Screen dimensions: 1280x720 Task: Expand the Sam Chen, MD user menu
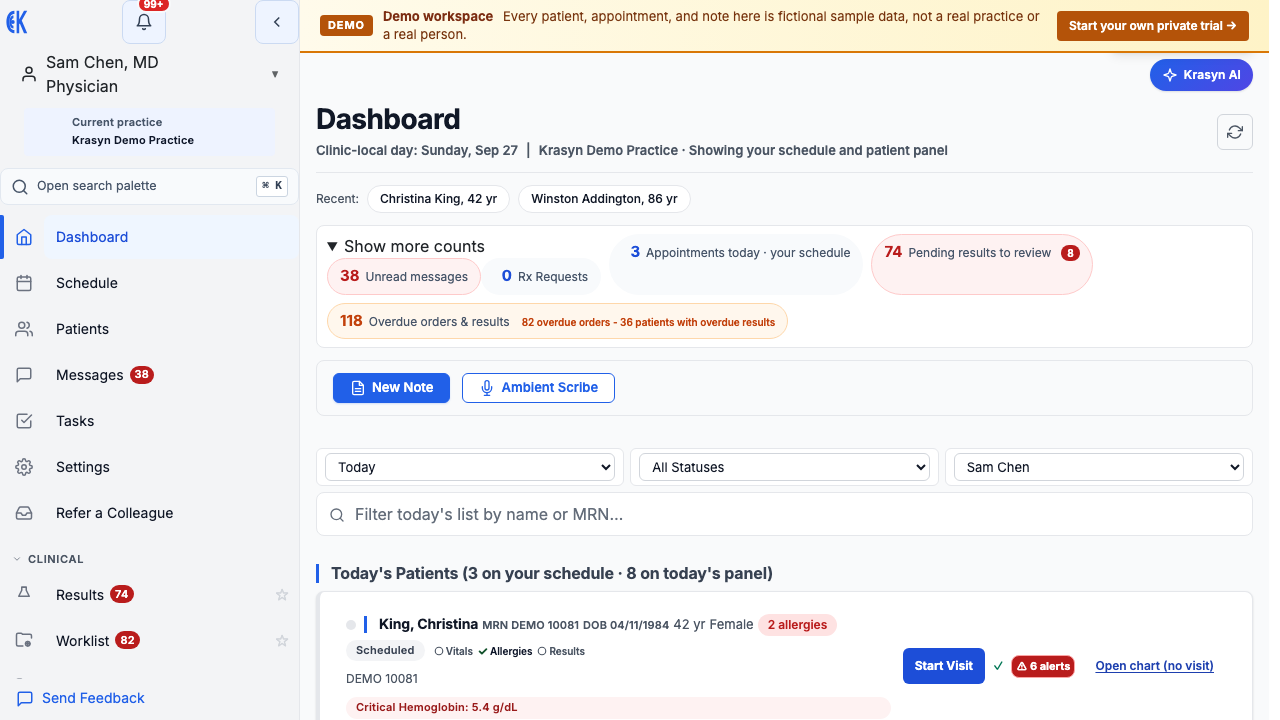(150, 74)
